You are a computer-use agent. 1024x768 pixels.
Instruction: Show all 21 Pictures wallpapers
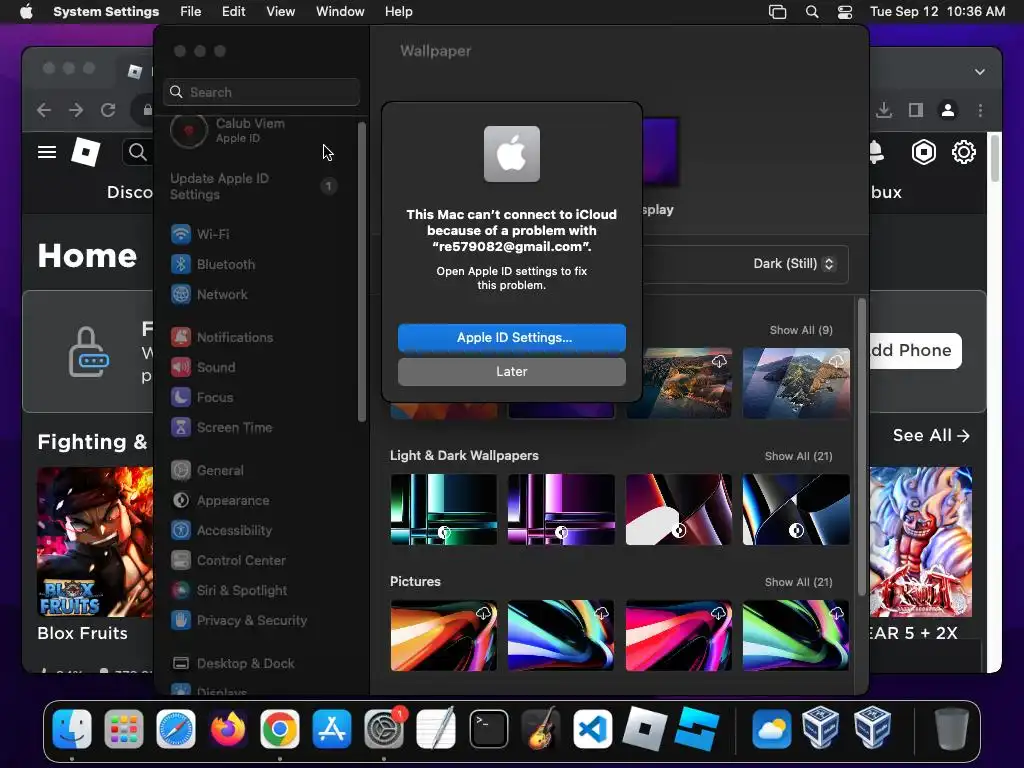(798, 583)
